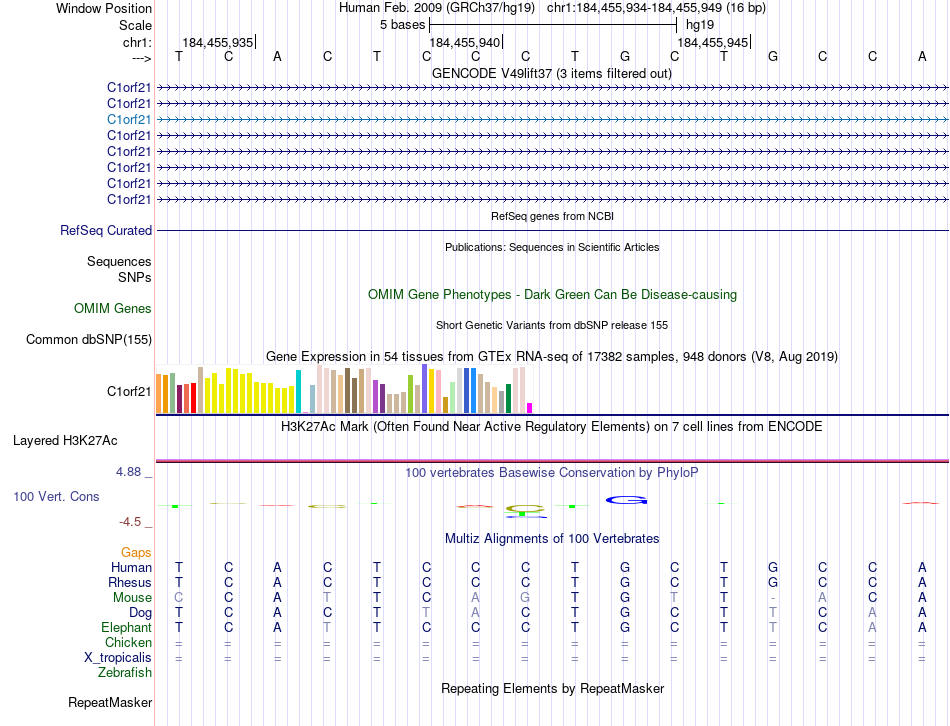Open Multiz Alignments of 100 Vertebrates title
950x726 pixels.
(x=552, y=539)
